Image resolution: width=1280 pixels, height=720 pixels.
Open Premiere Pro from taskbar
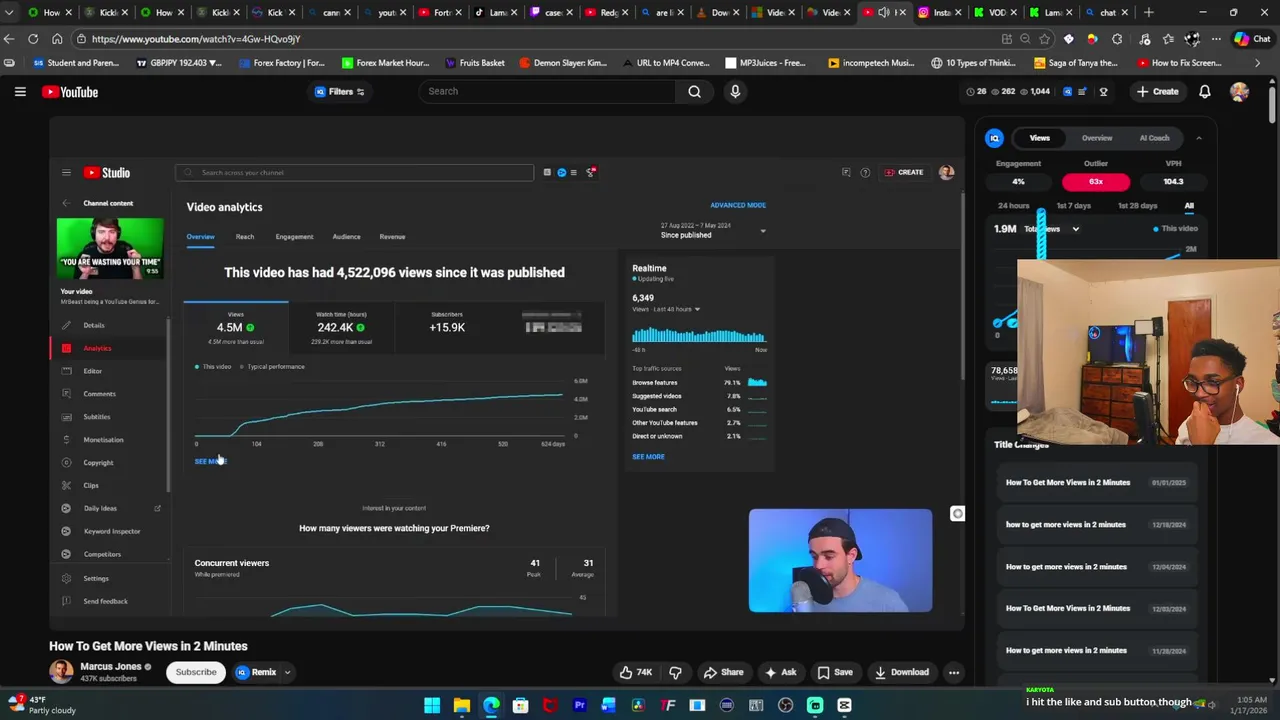coord(579,705)
